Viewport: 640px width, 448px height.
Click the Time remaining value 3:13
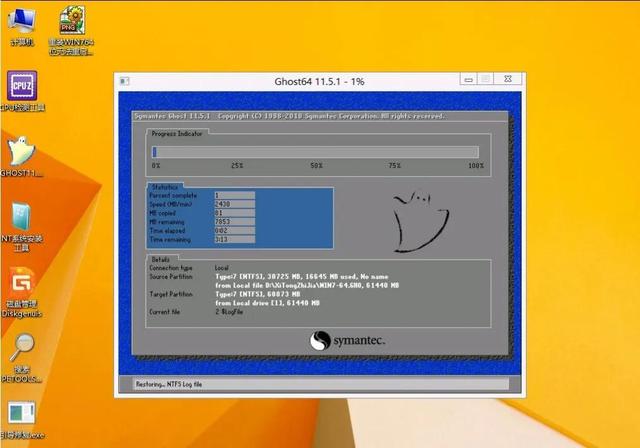(x=235, y=240)
